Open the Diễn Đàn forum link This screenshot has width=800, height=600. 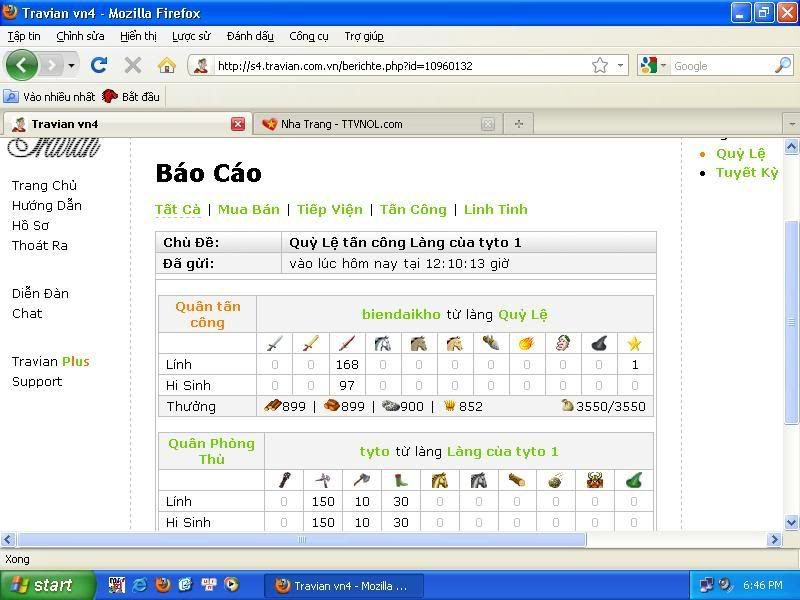40,293
